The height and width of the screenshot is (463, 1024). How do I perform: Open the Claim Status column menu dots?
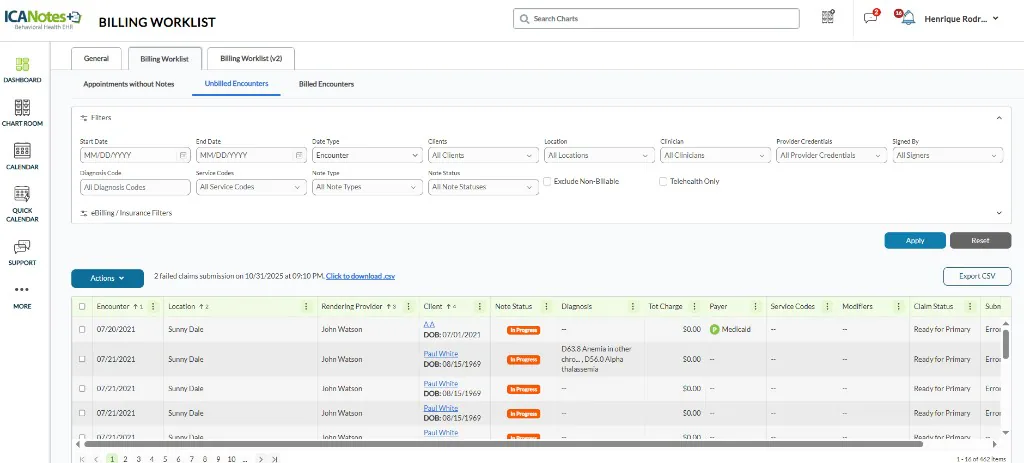pos(970,306)
